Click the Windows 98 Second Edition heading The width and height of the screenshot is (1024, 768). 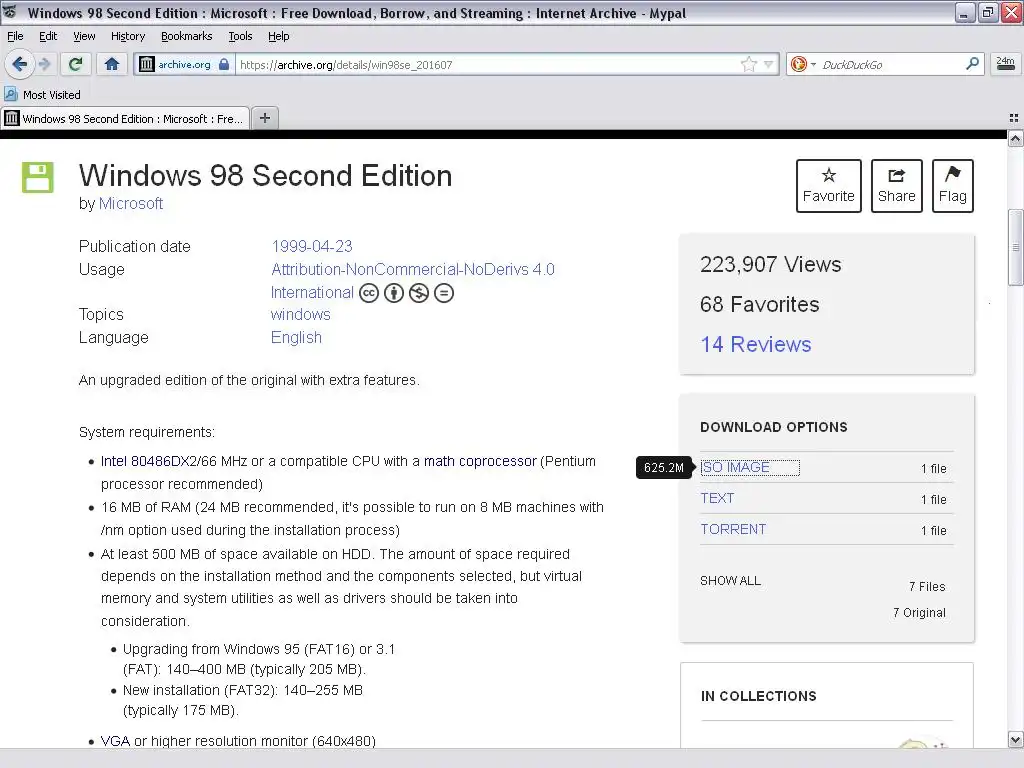pyautogui.click(x=265, y=176)
